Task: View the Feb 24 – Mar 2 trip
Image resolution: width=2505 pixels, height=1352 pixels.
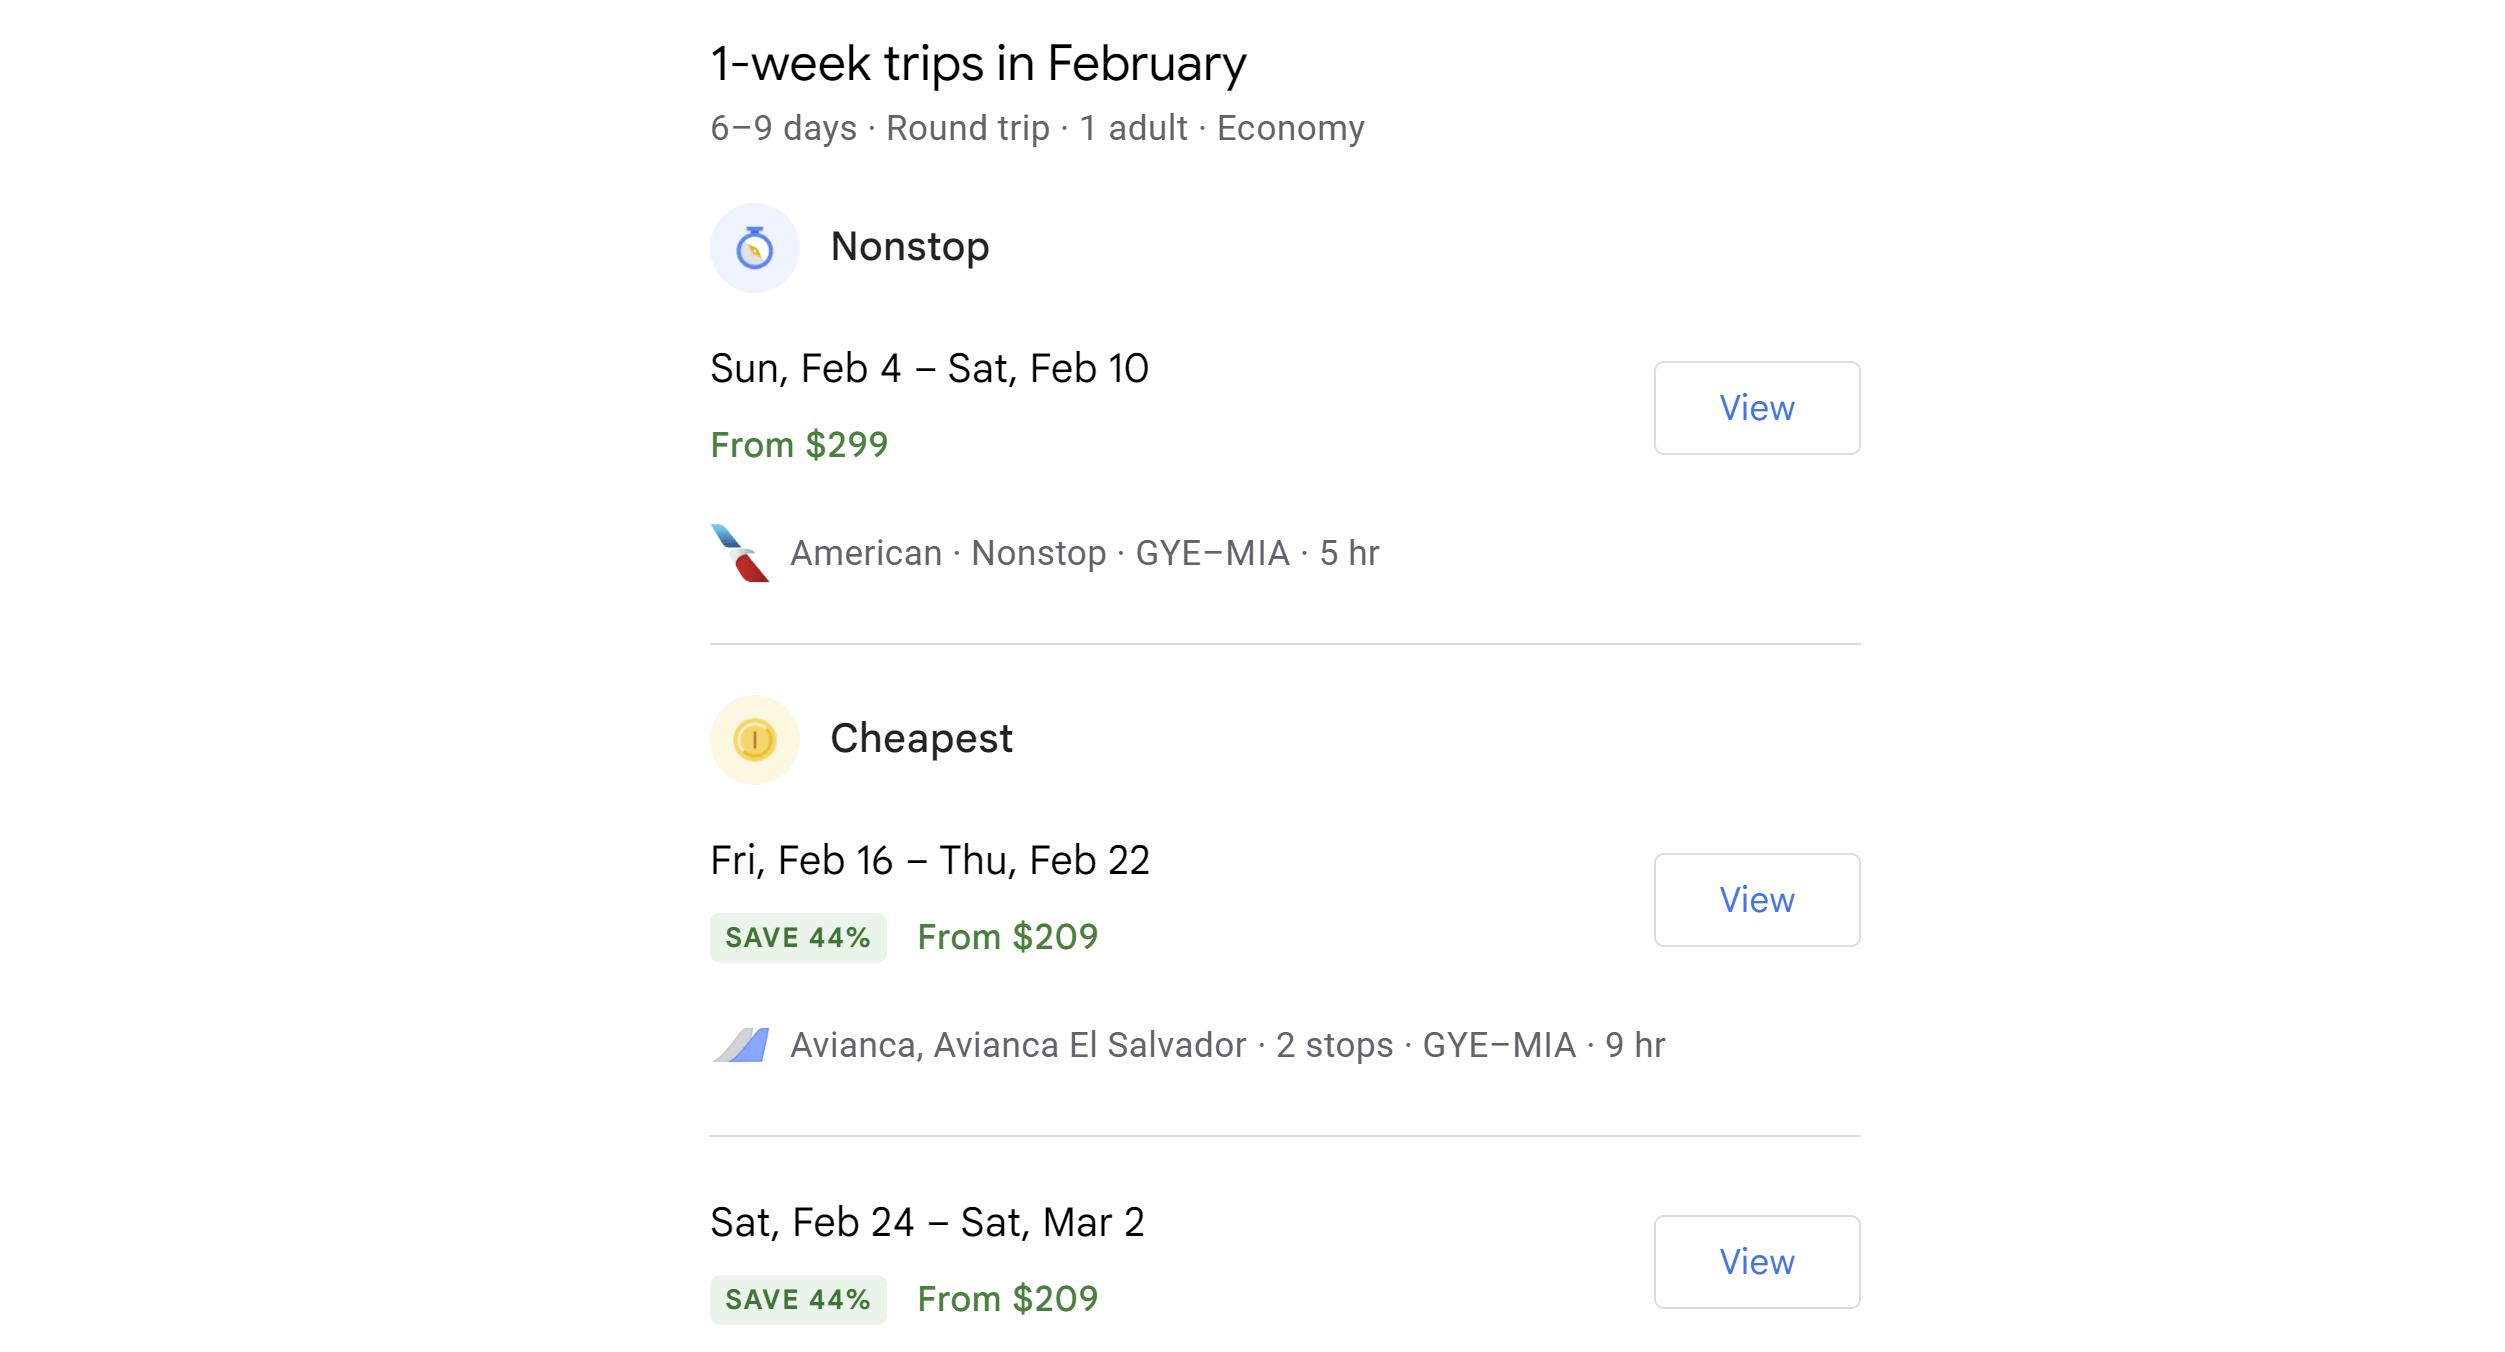Action: click(1756, 1262)
